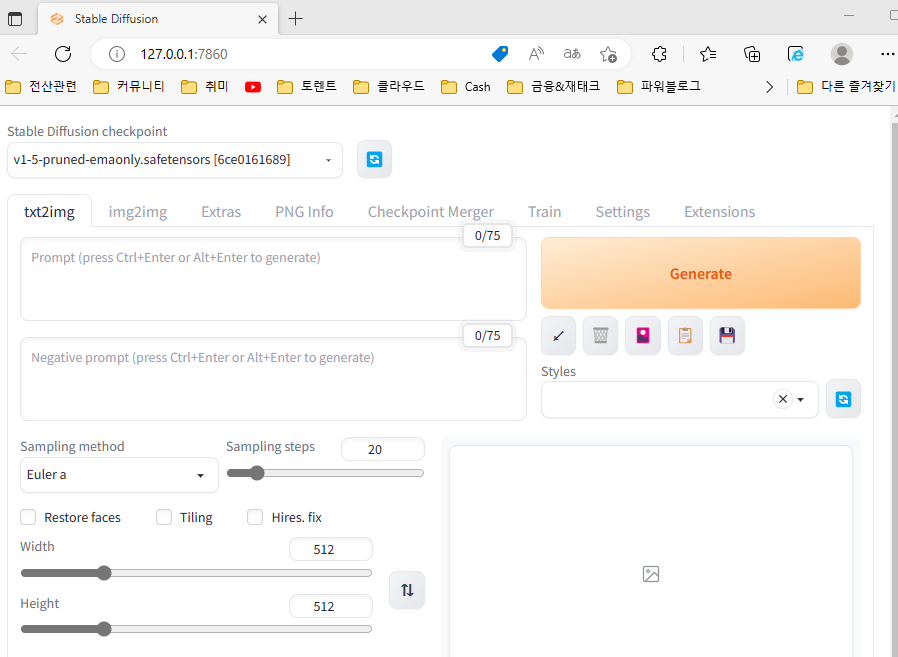
Task: Open the Extensions tab
Action: click(719, 212)
